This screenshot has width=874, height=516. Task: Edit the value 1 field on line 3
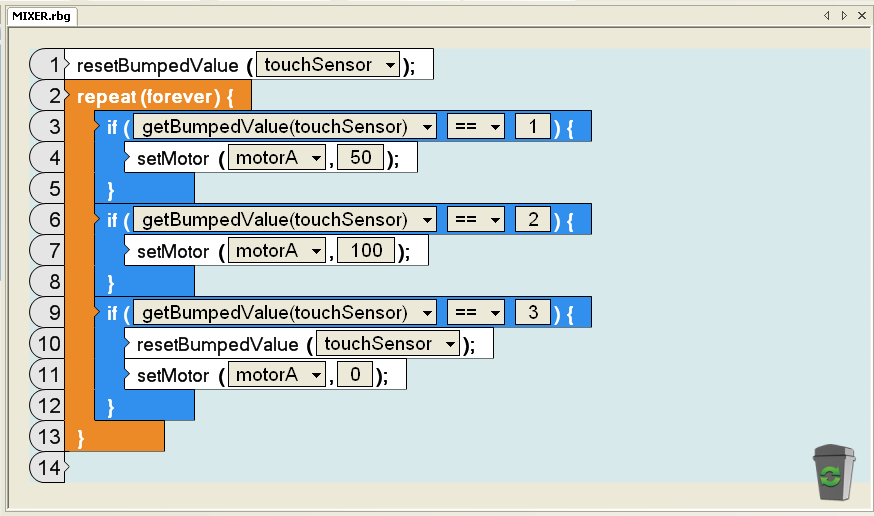point(533,126)
